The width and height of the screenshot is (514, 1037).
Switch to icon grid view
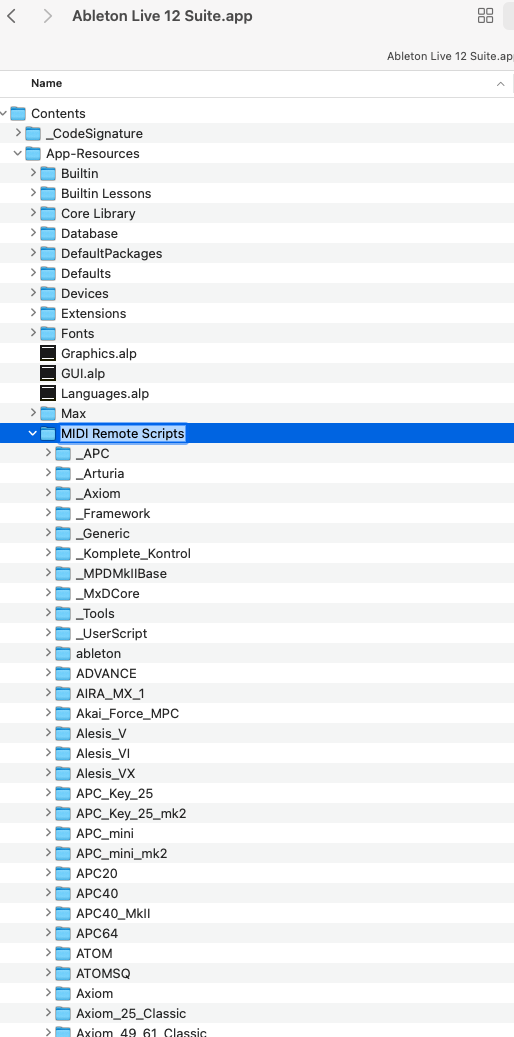click(x=486, y=16)
